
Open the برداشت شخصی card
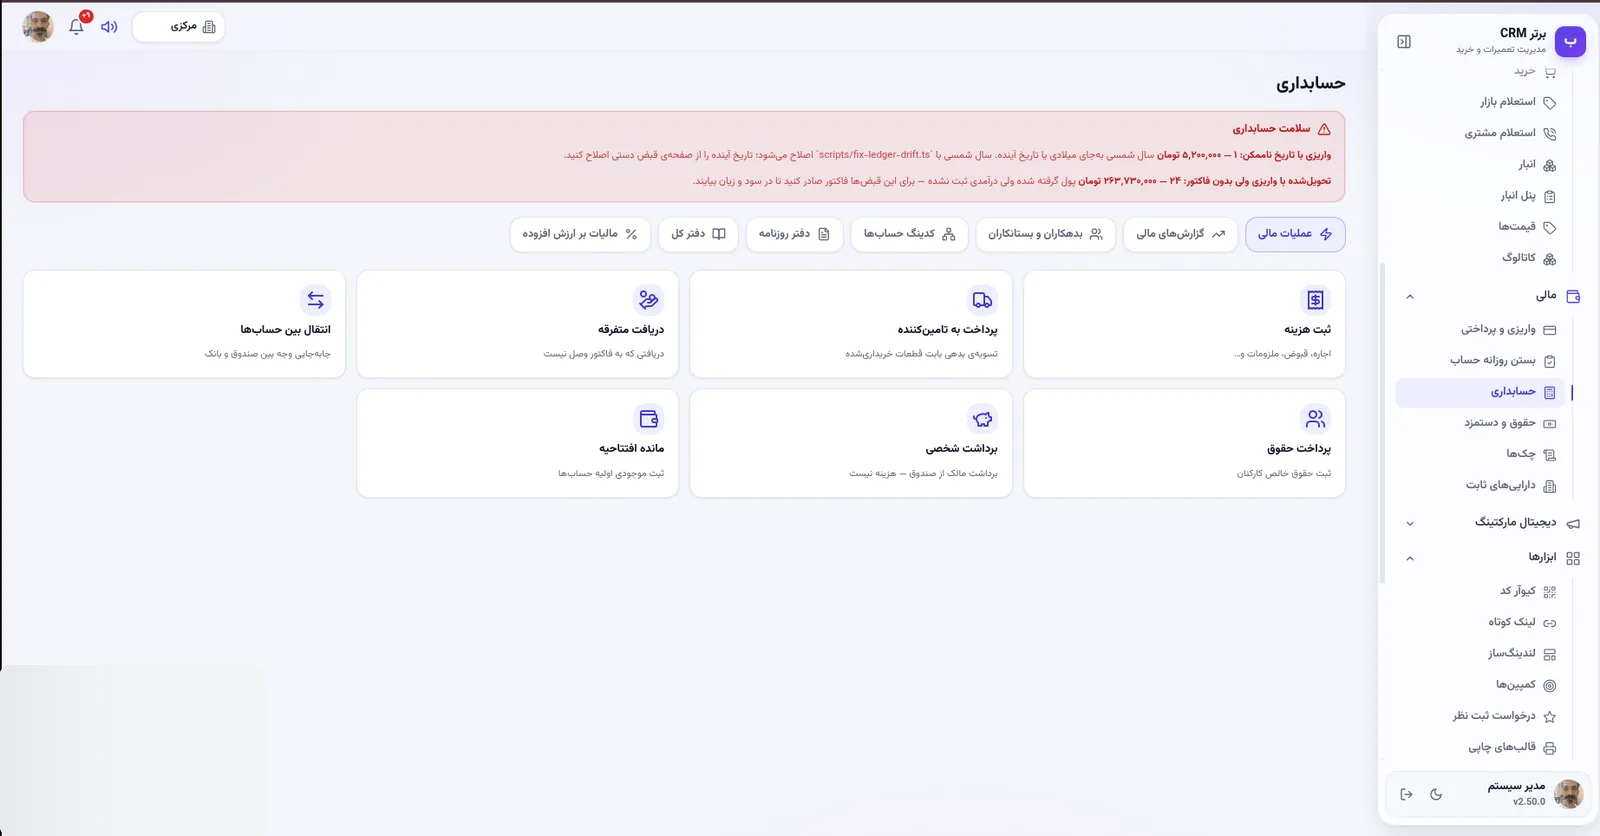[851, 443]
